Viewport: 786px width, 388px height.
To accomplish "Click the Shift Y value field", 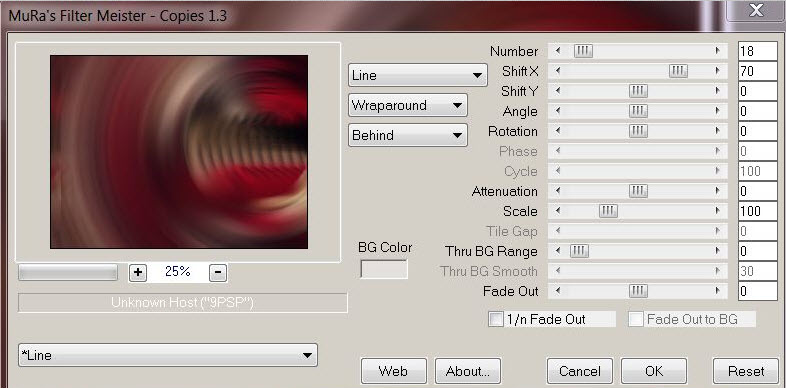I will (x=757, y=91).
